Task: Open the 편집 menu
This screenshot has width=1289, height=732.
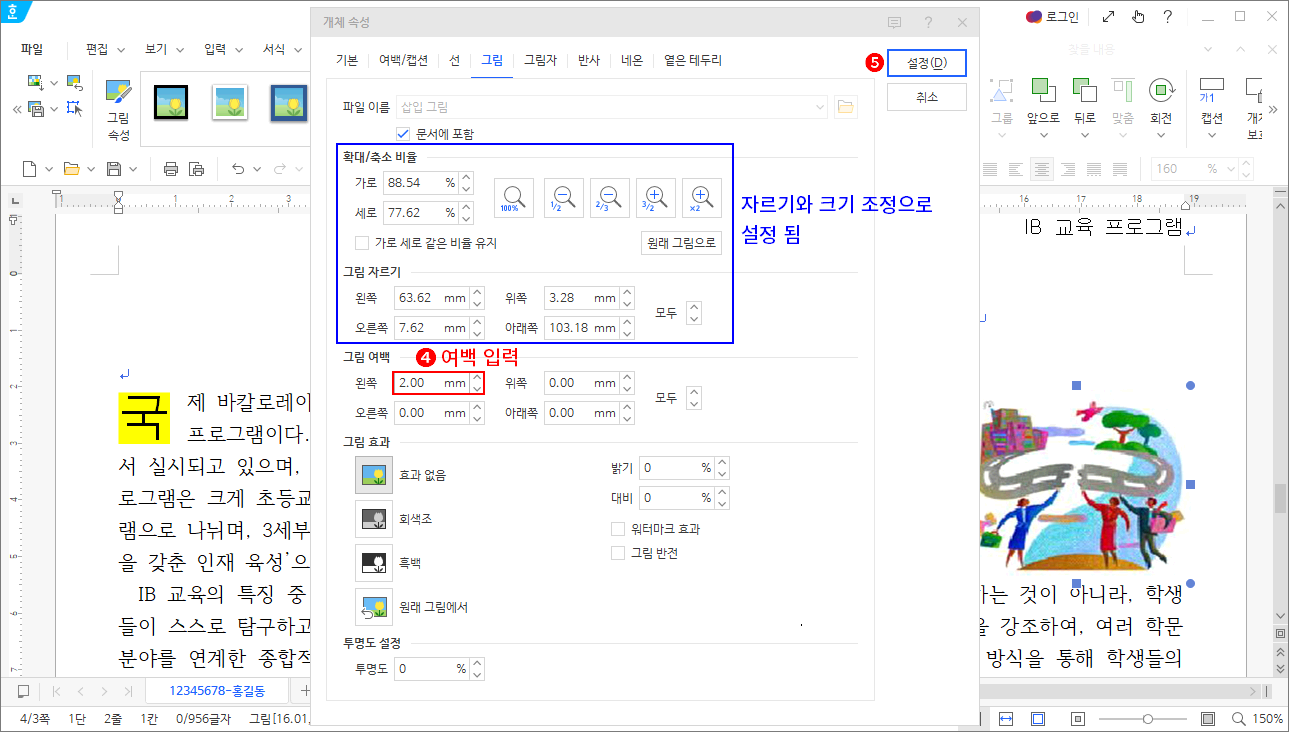Action: click(x=99, y=48)
